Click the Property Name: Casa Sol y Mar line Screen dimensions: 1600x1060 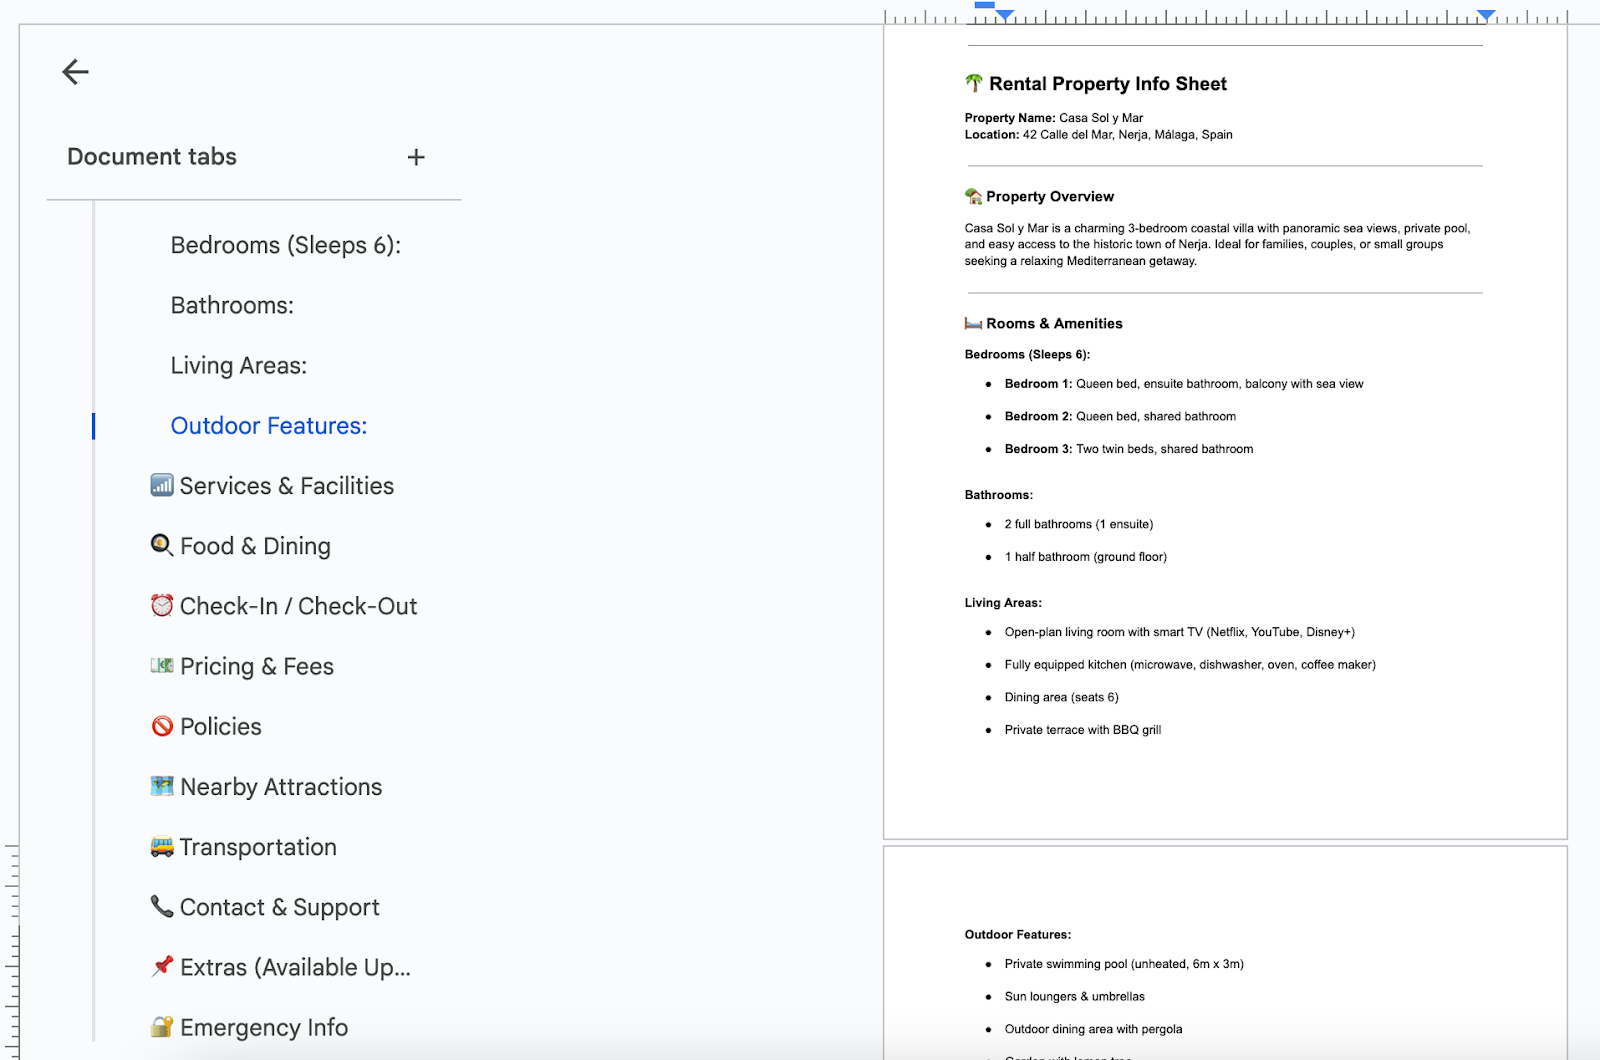pos(1054,118)
